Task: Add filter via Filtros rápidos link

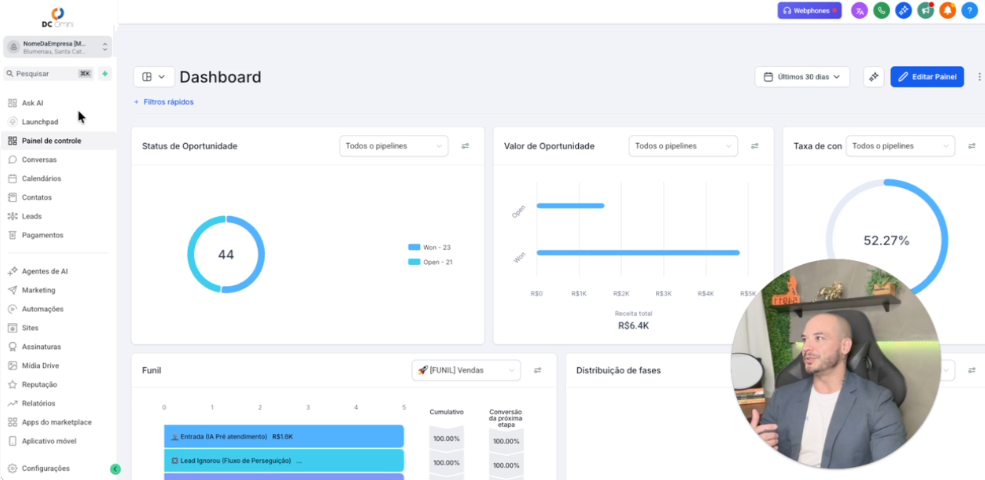Action: pos(164,102)
